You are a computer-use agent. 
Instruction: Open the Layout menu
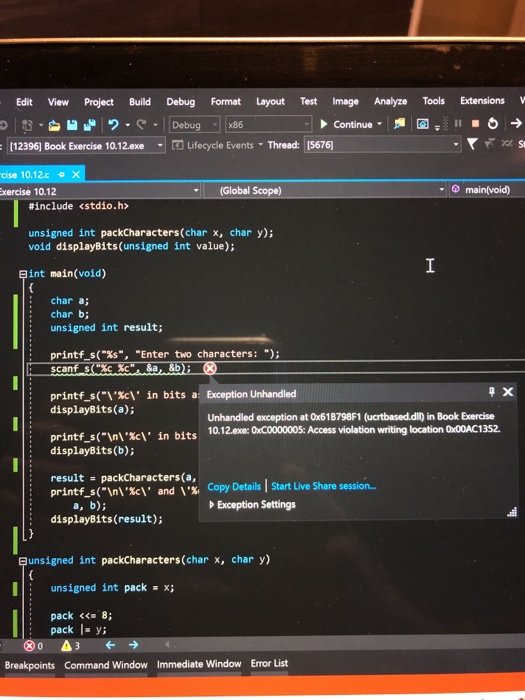(x=270, y=102)
